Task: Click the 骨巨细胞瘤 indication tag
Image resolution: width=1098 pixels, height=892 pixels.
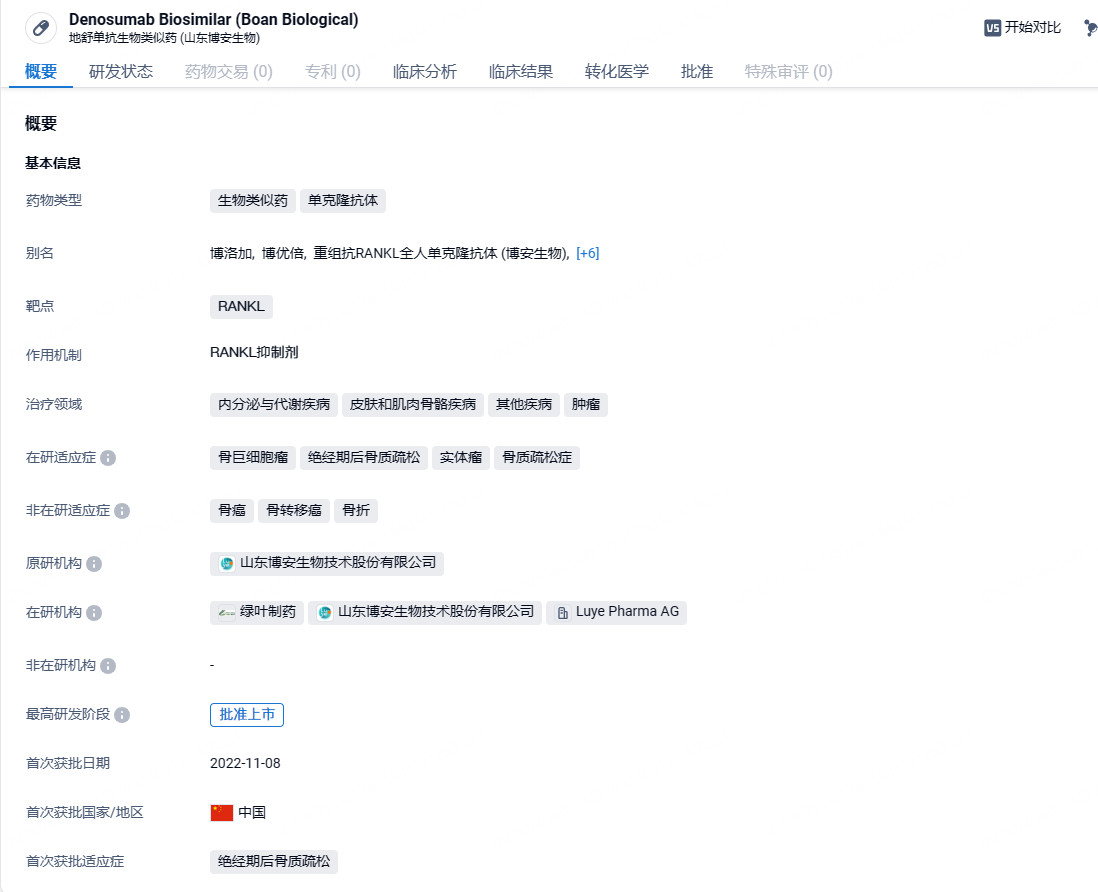Action: click(253, 458)
